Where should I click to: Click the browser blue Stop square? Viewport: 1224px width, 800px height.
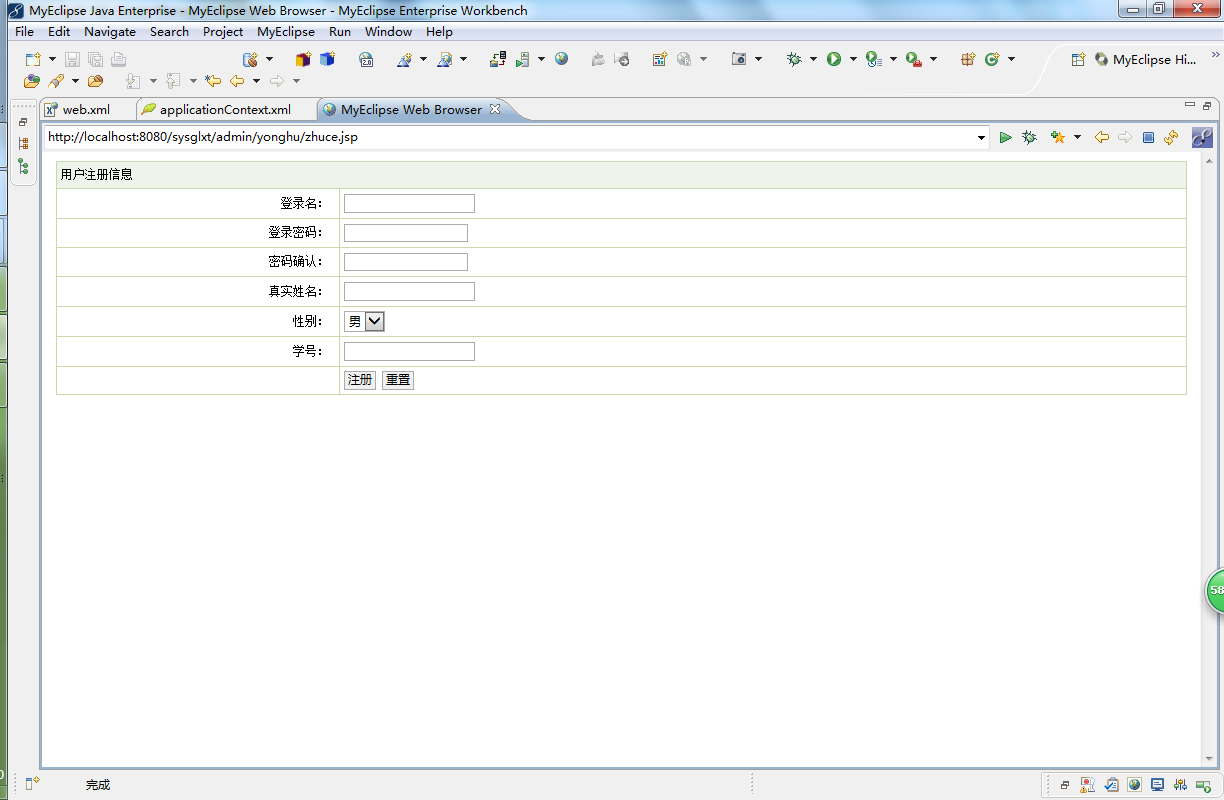tap(1149, 137)
